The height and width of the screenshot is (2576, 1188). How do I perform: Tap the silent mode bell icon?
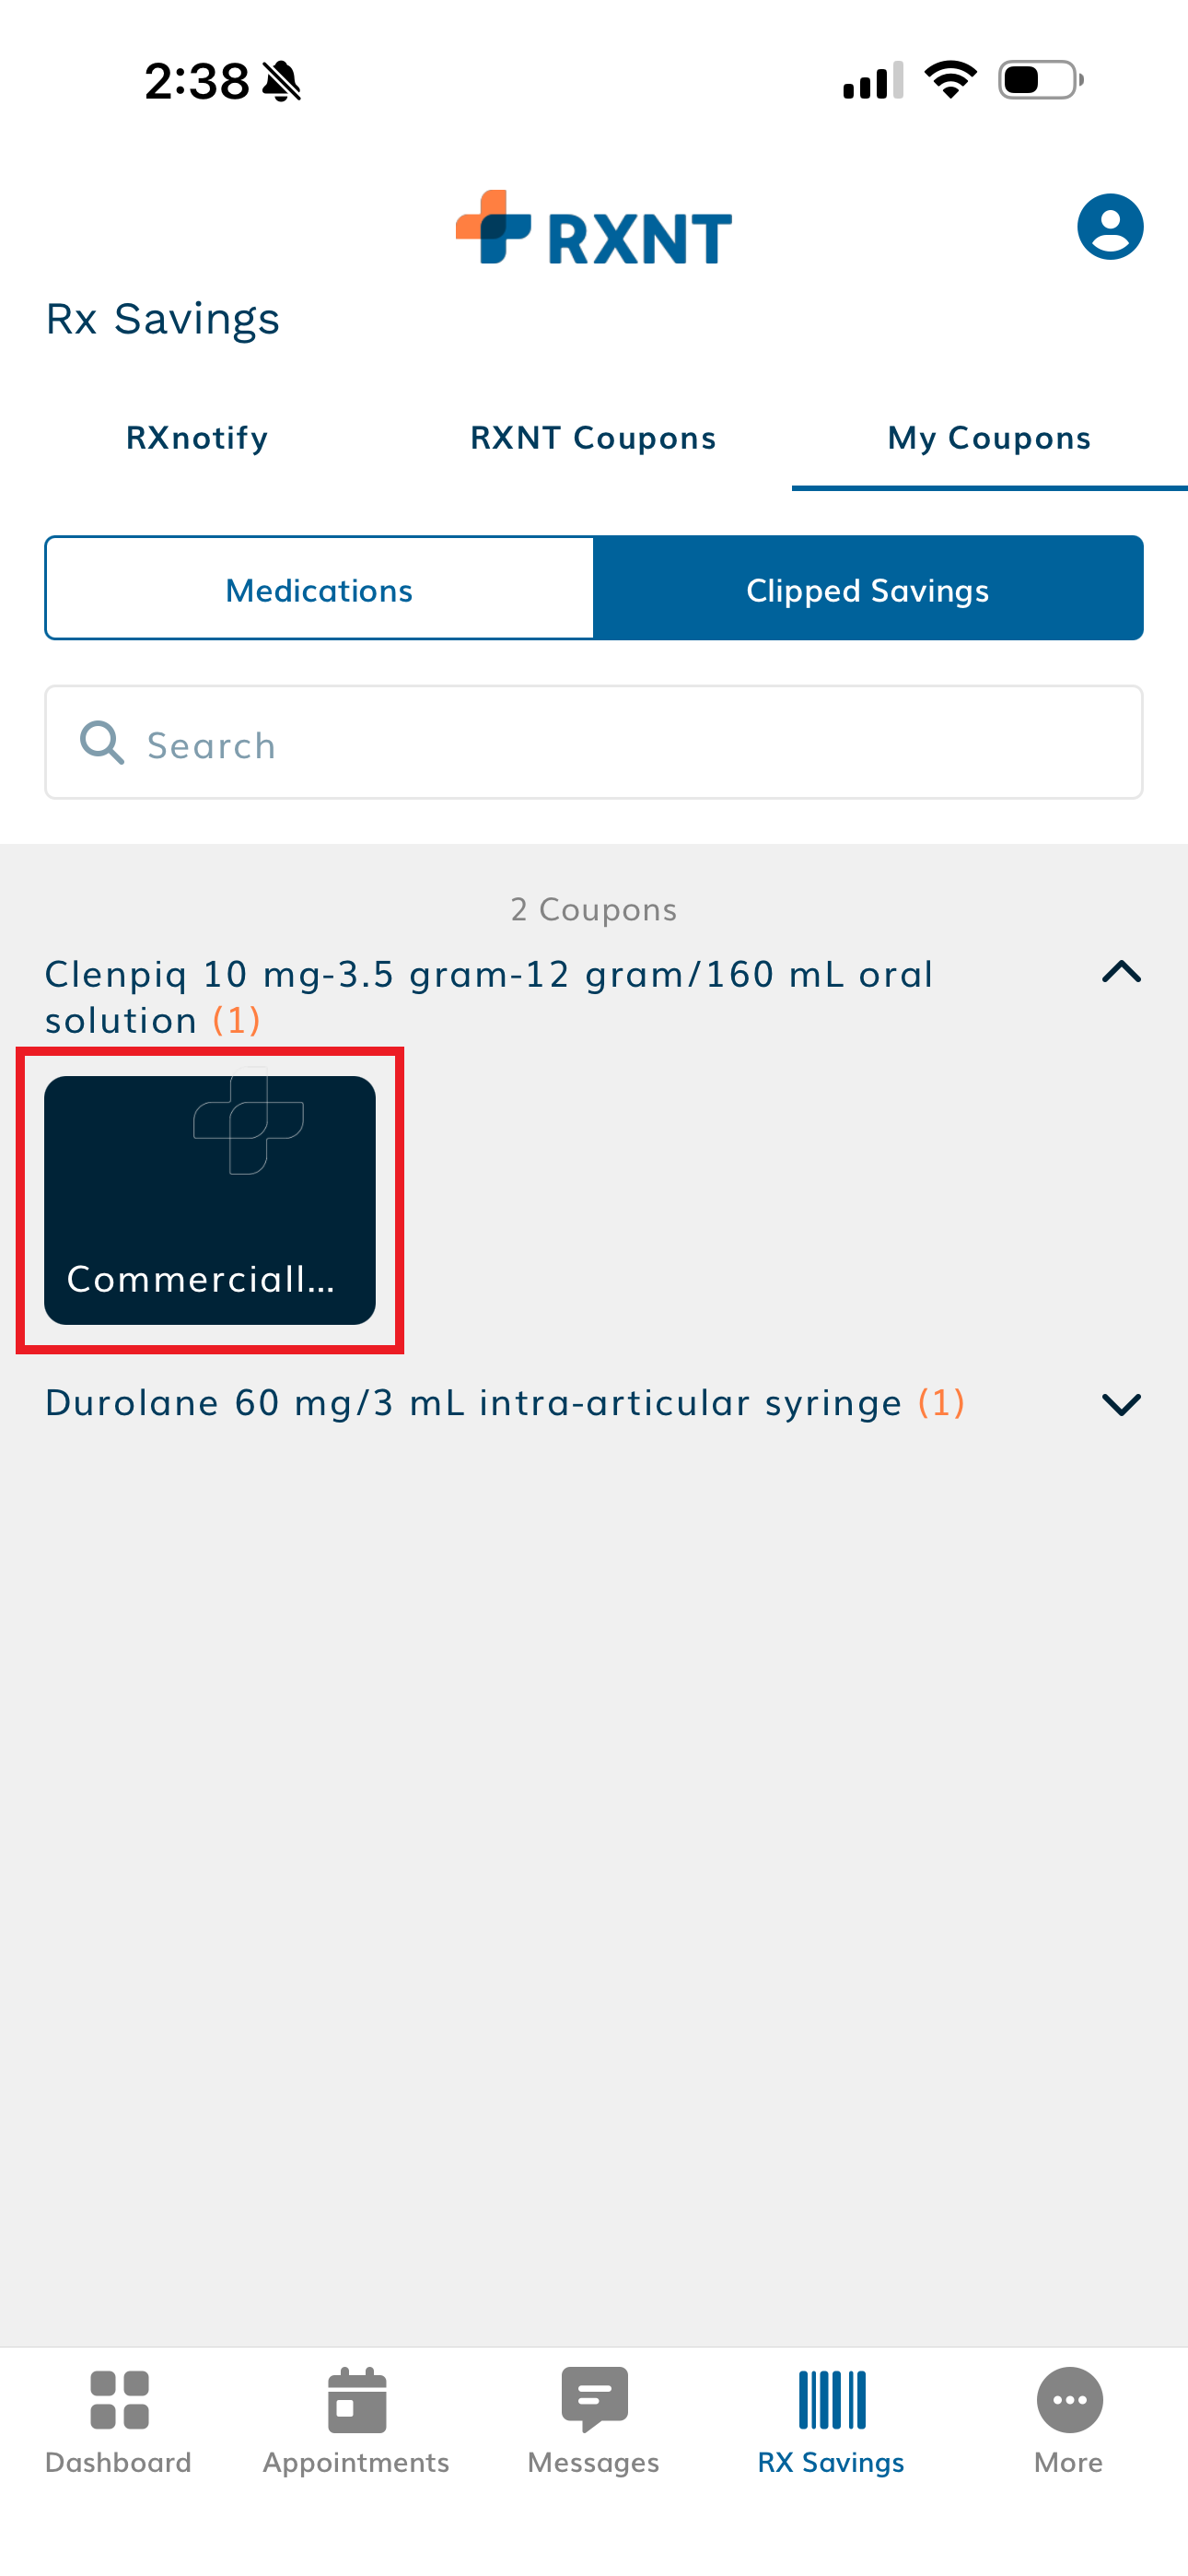click(282, 82)
